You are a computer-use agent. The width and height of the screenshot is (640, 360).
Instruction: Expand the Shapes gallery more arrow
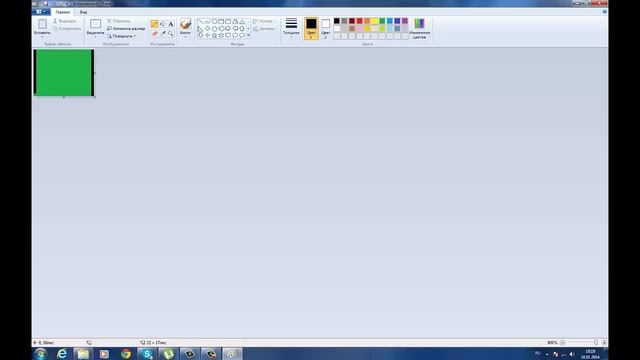pos(248,36)
